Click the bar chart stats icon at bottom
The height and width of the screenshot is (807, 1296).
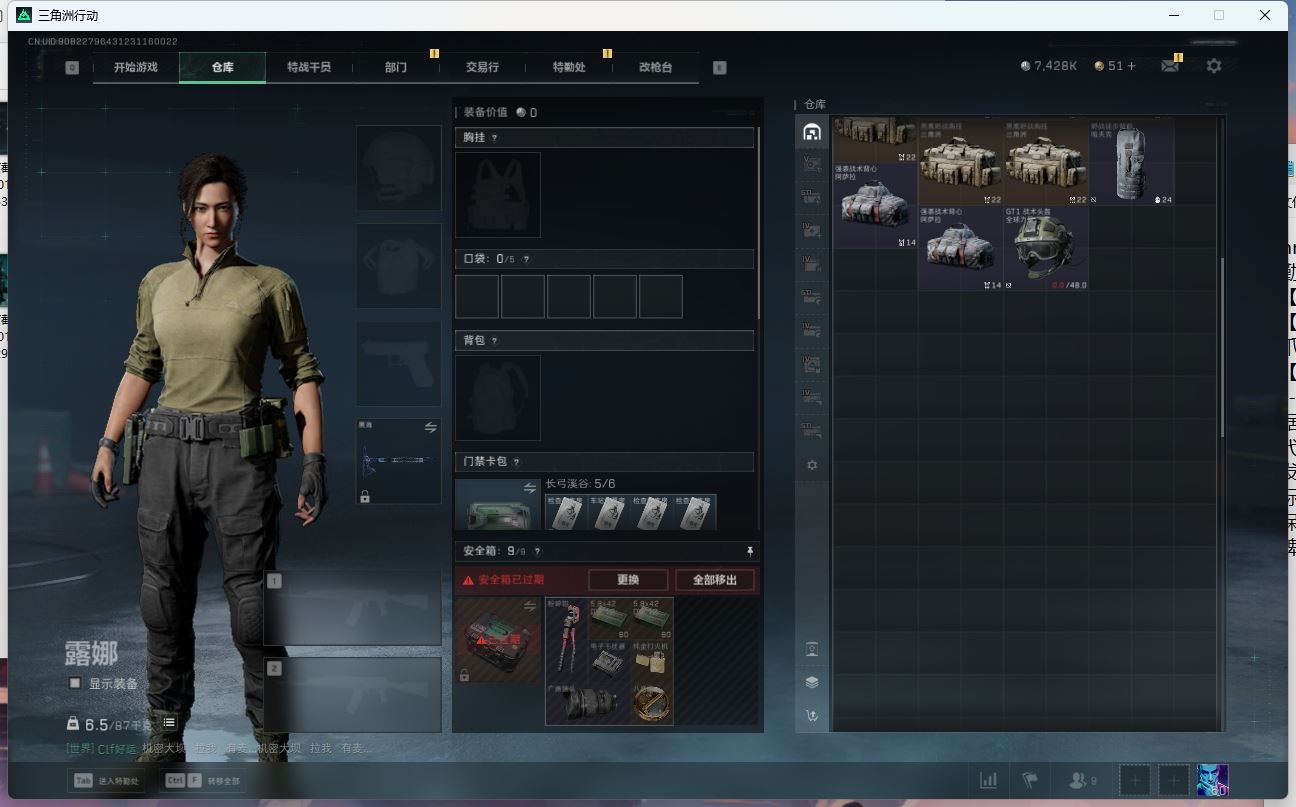pyautogui.click(x=988, y=780)
